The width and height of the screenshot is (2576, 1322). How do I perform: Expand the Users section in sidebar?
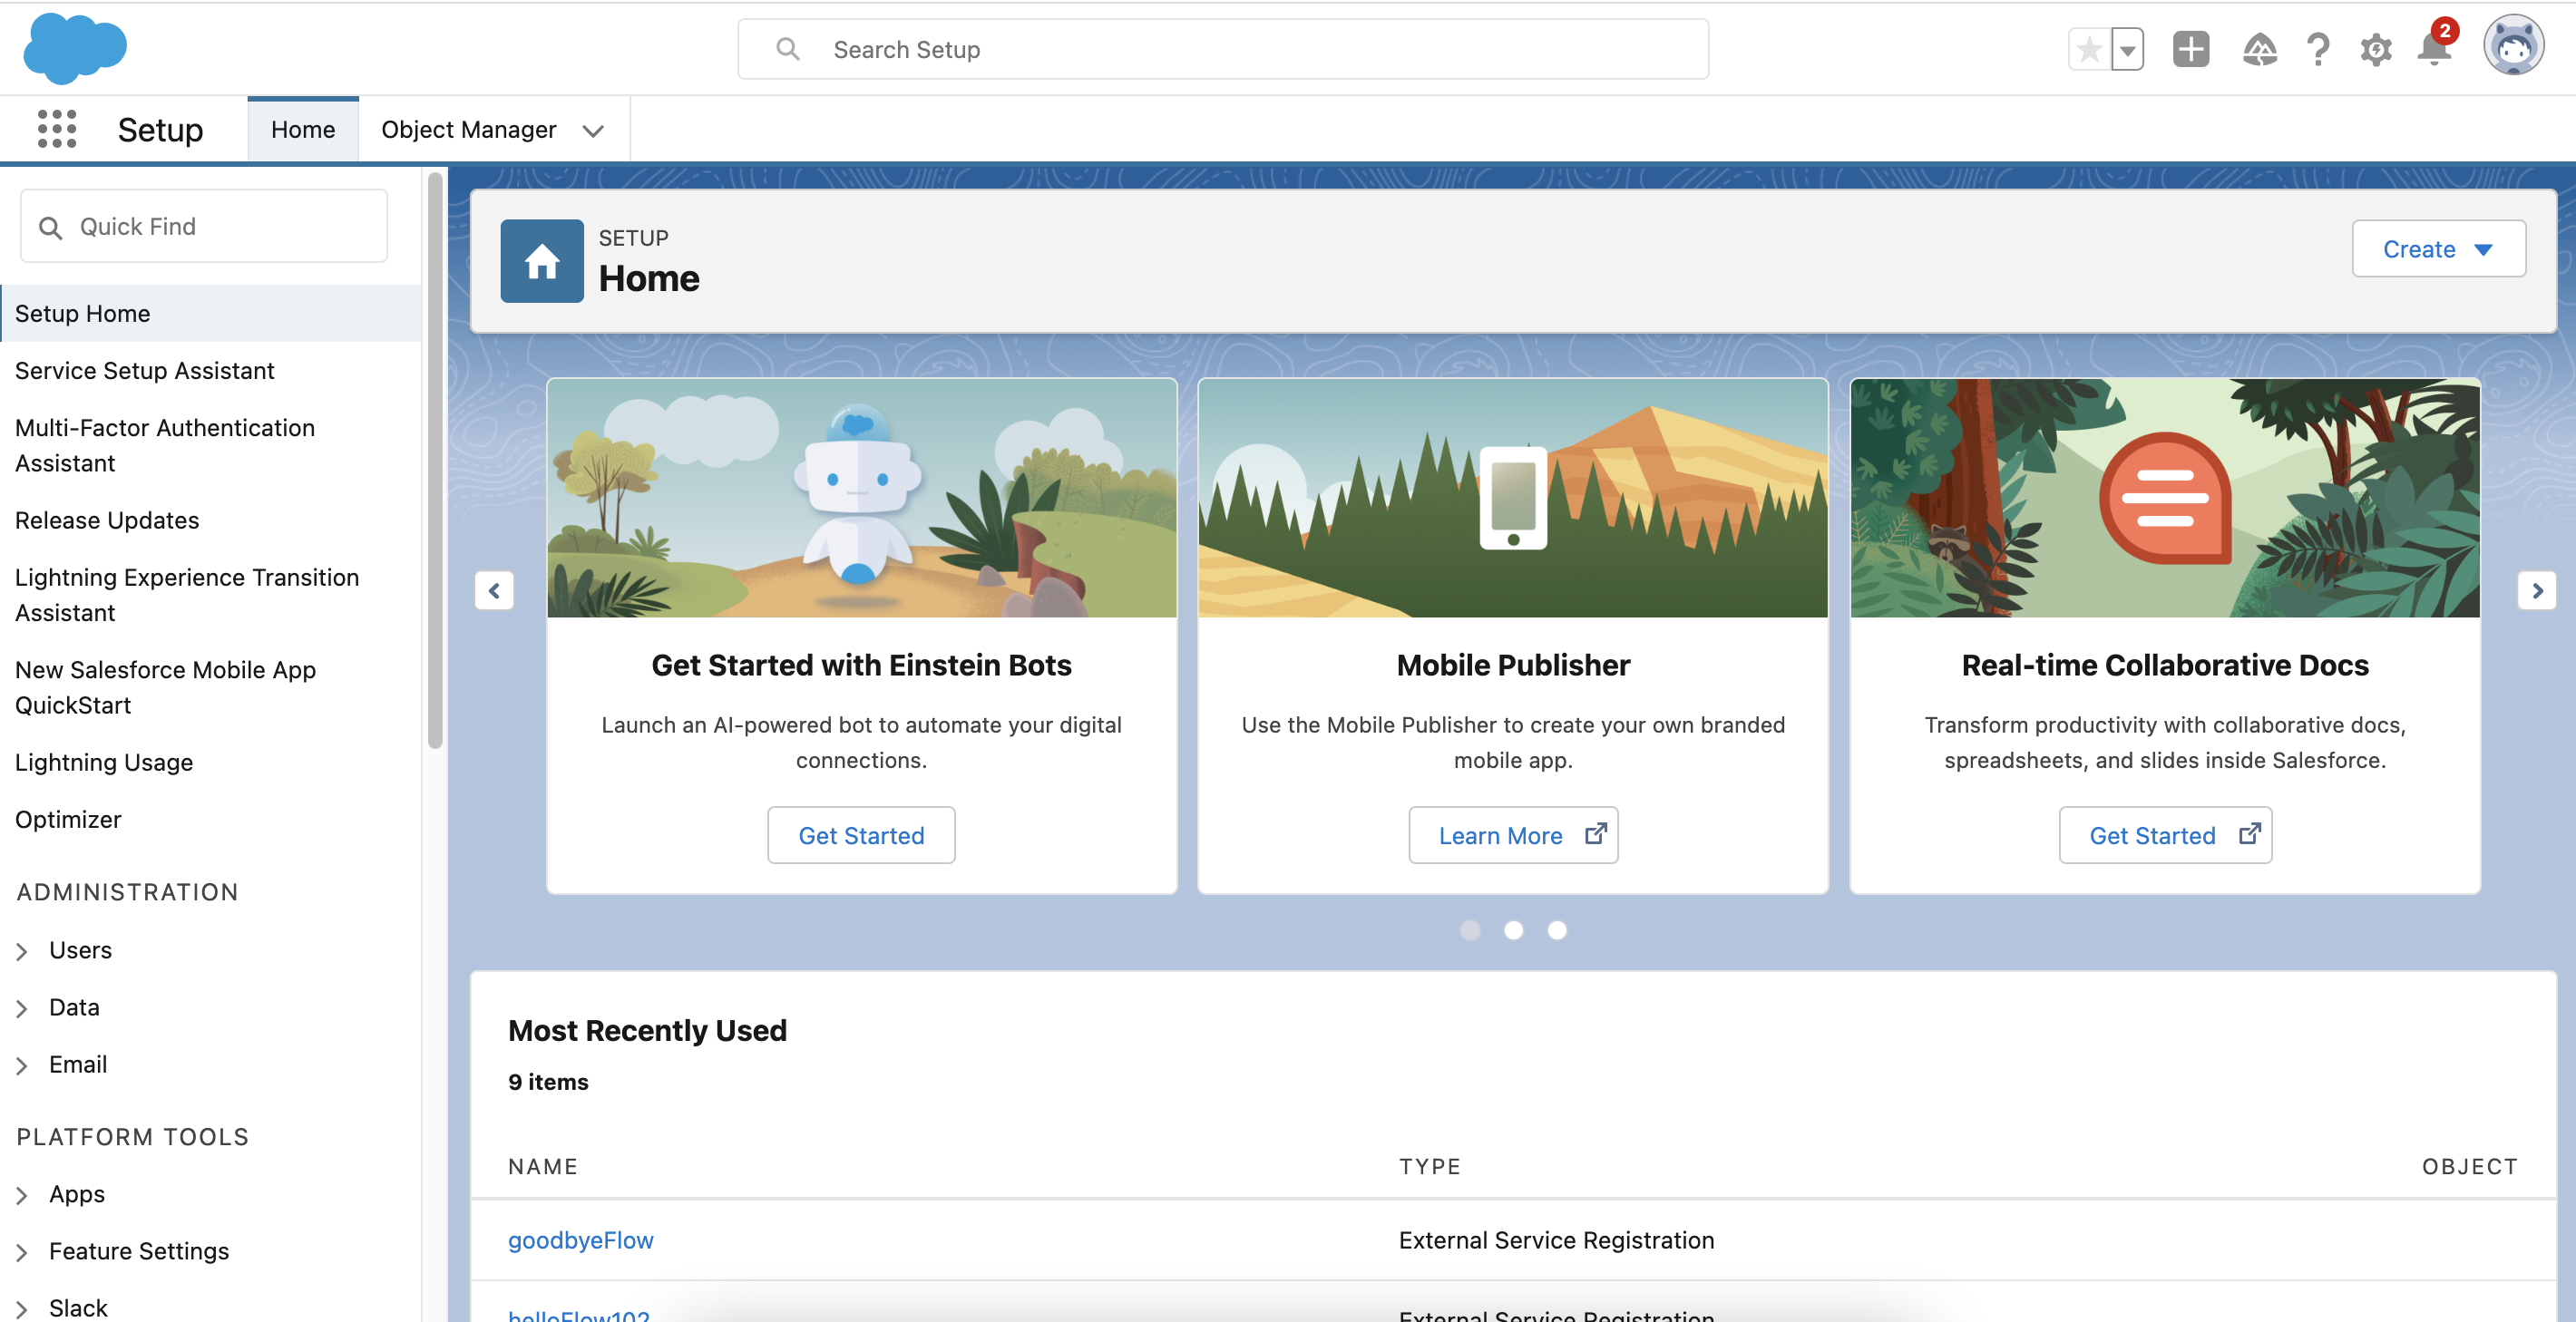[22, 951]
